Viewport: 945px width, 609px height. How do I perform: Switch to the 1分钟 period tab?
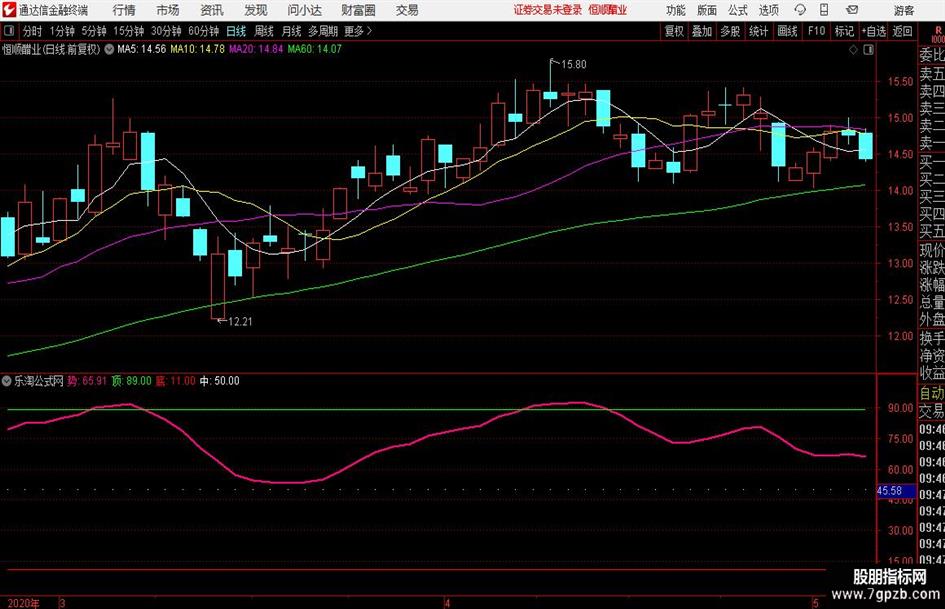tap(62, 31)
